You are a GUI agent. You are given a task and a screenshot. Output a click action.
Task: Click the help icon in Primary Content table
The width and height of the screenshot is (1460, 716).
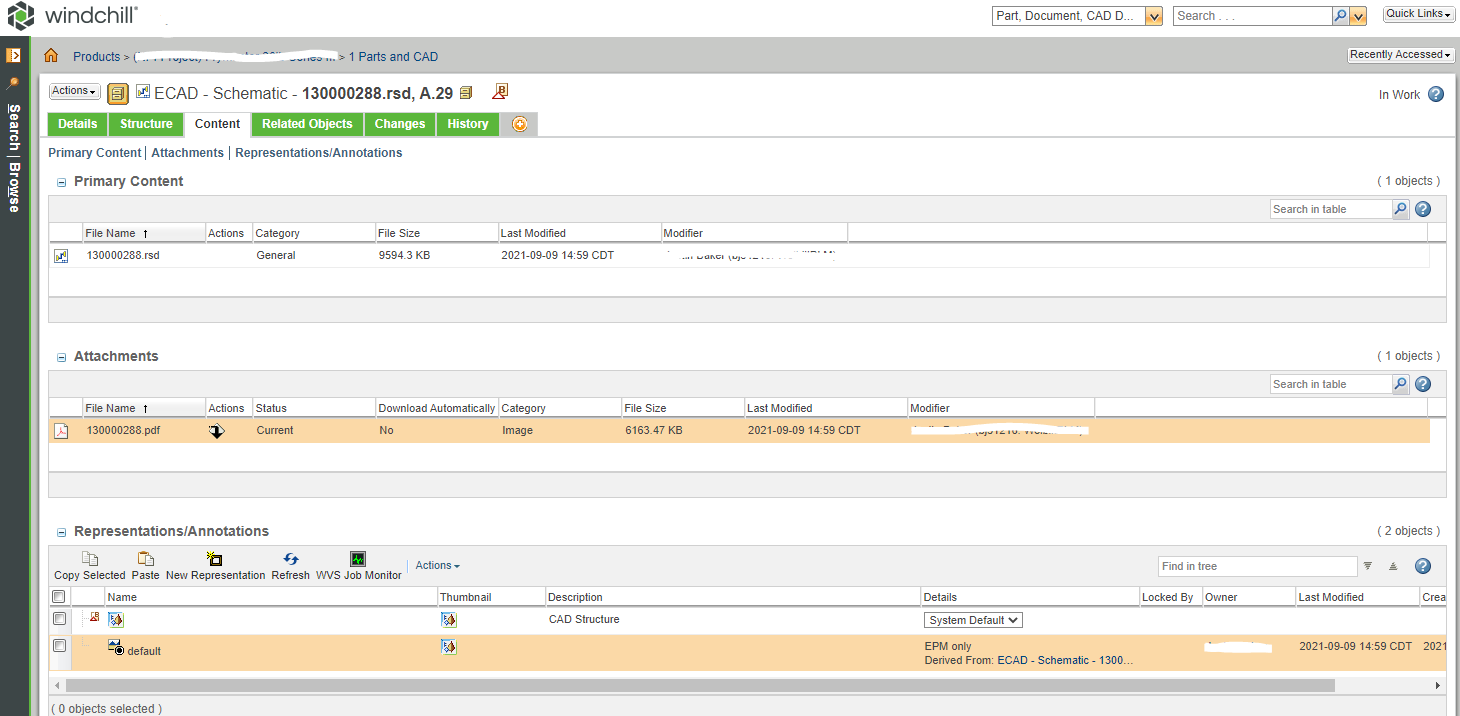tap(1422, 208)
